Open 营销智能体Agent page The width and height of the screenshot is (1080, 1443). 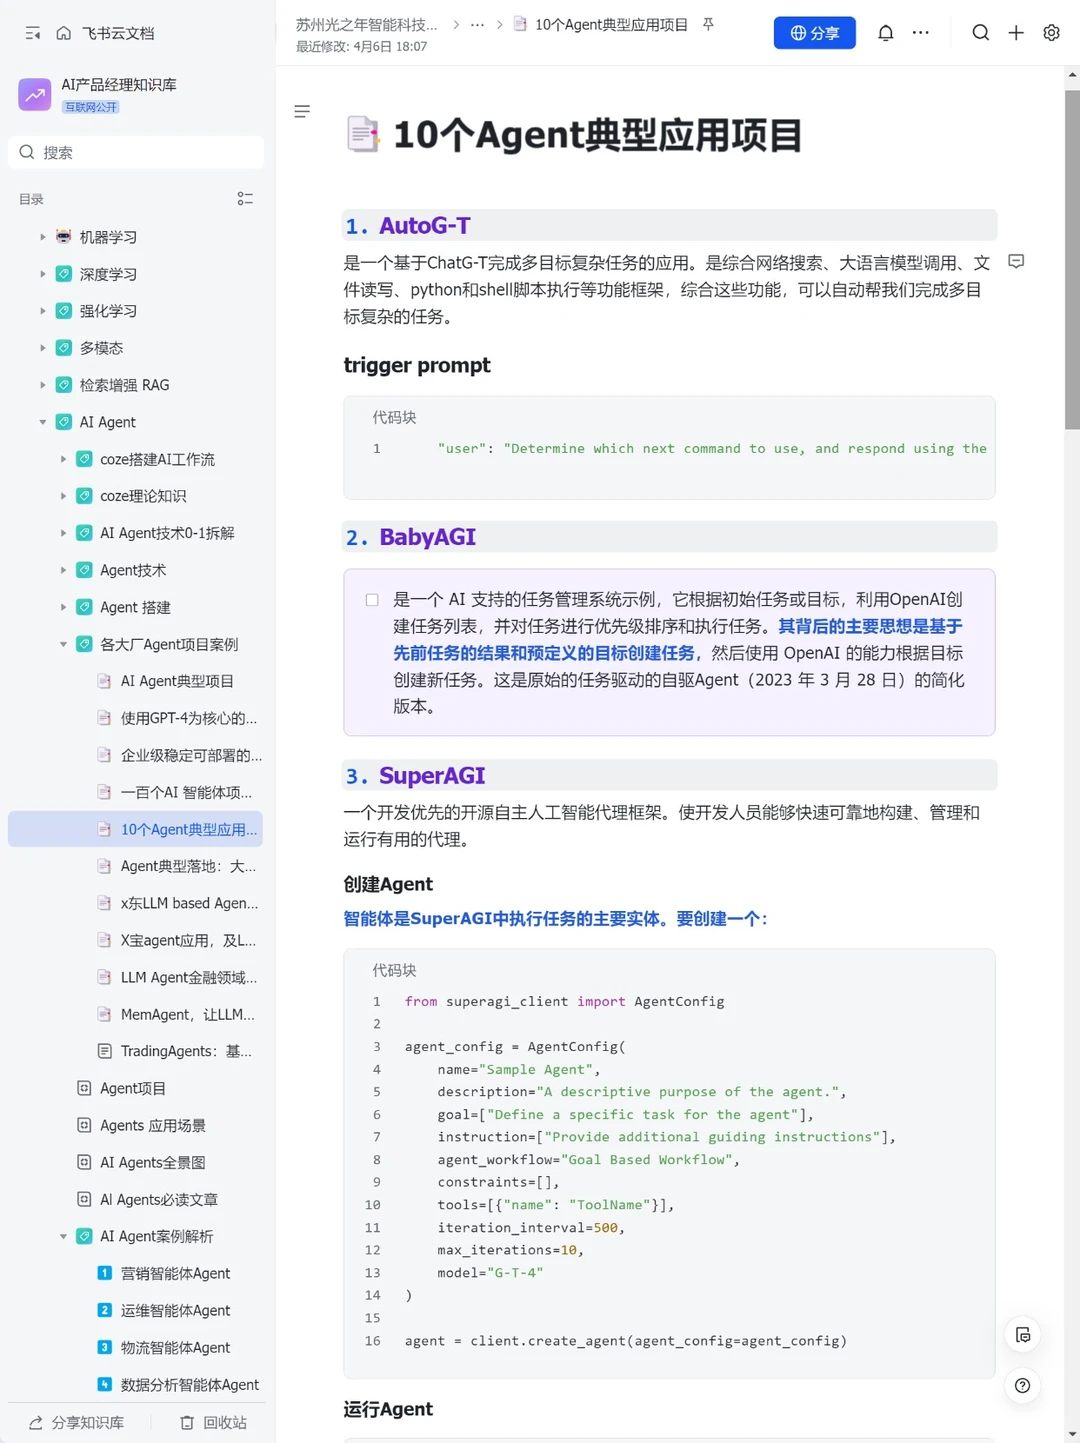(x=175, y=1273)
